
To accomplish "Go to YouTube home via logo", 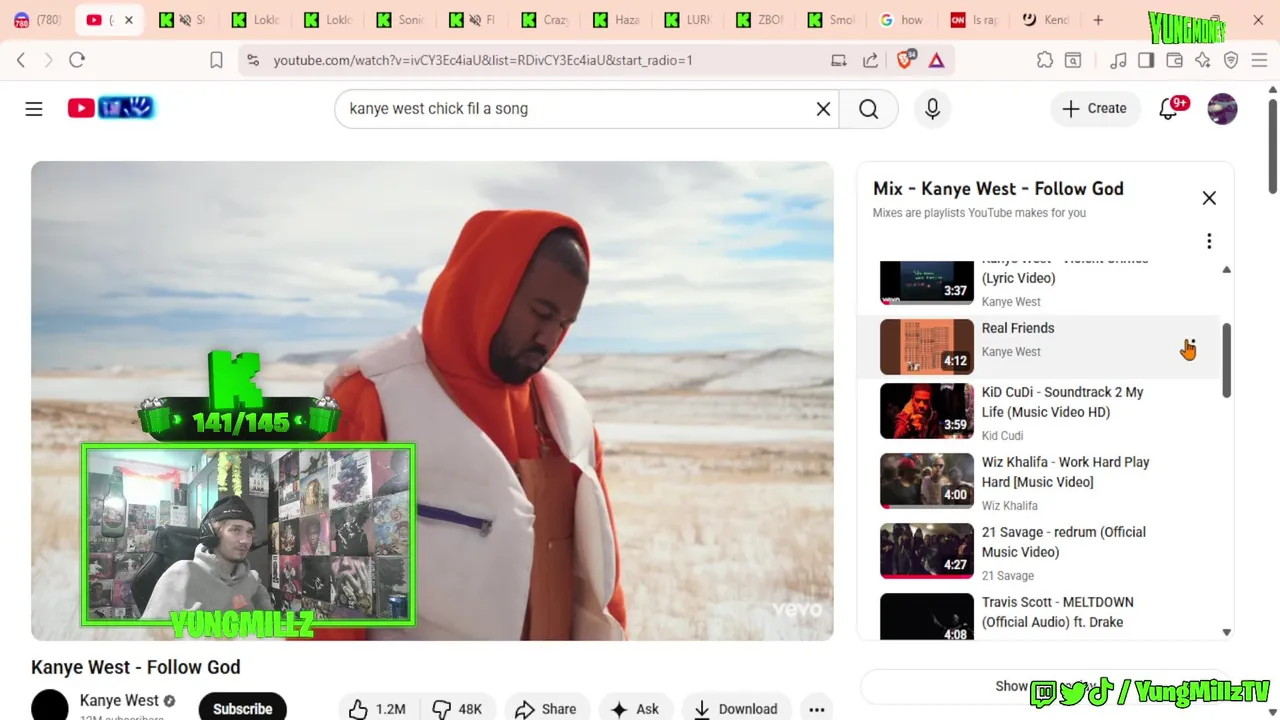I will pyautogui.click(x=111, y=108).
